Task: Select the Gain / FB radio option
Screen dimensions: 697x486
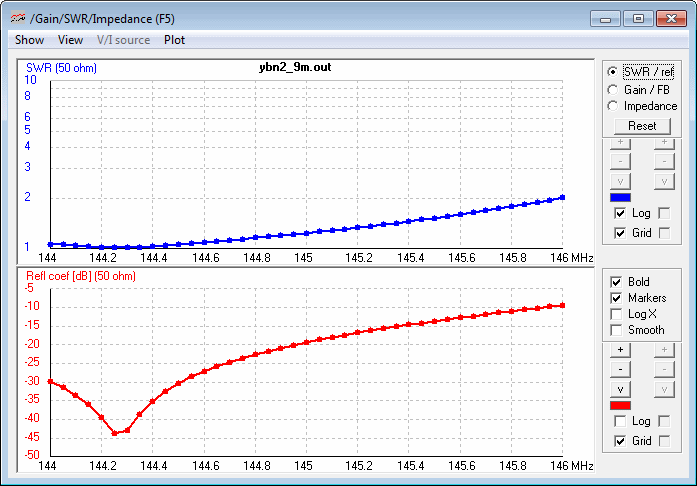Action: pos(613,90)
